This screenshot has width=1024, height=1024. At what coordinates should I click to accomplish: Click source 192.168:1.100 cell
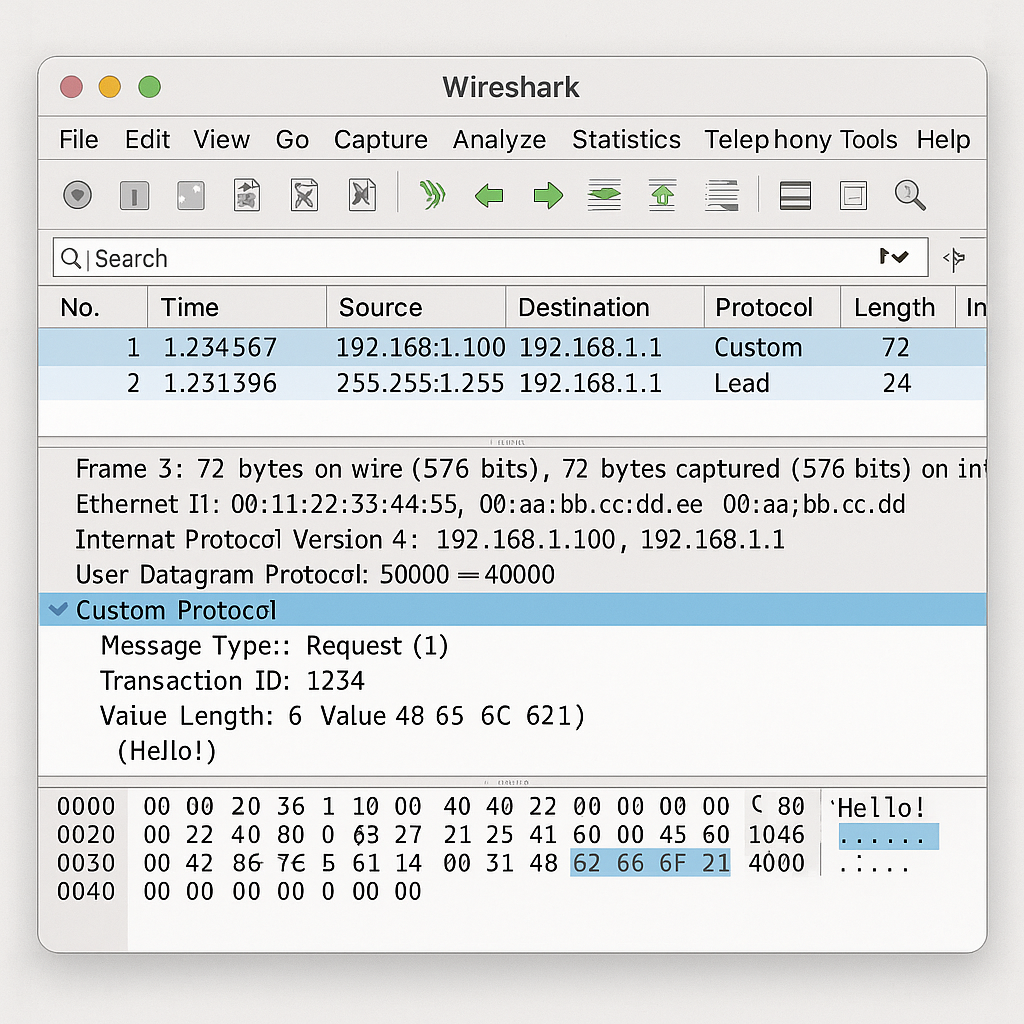click(421, 347)
